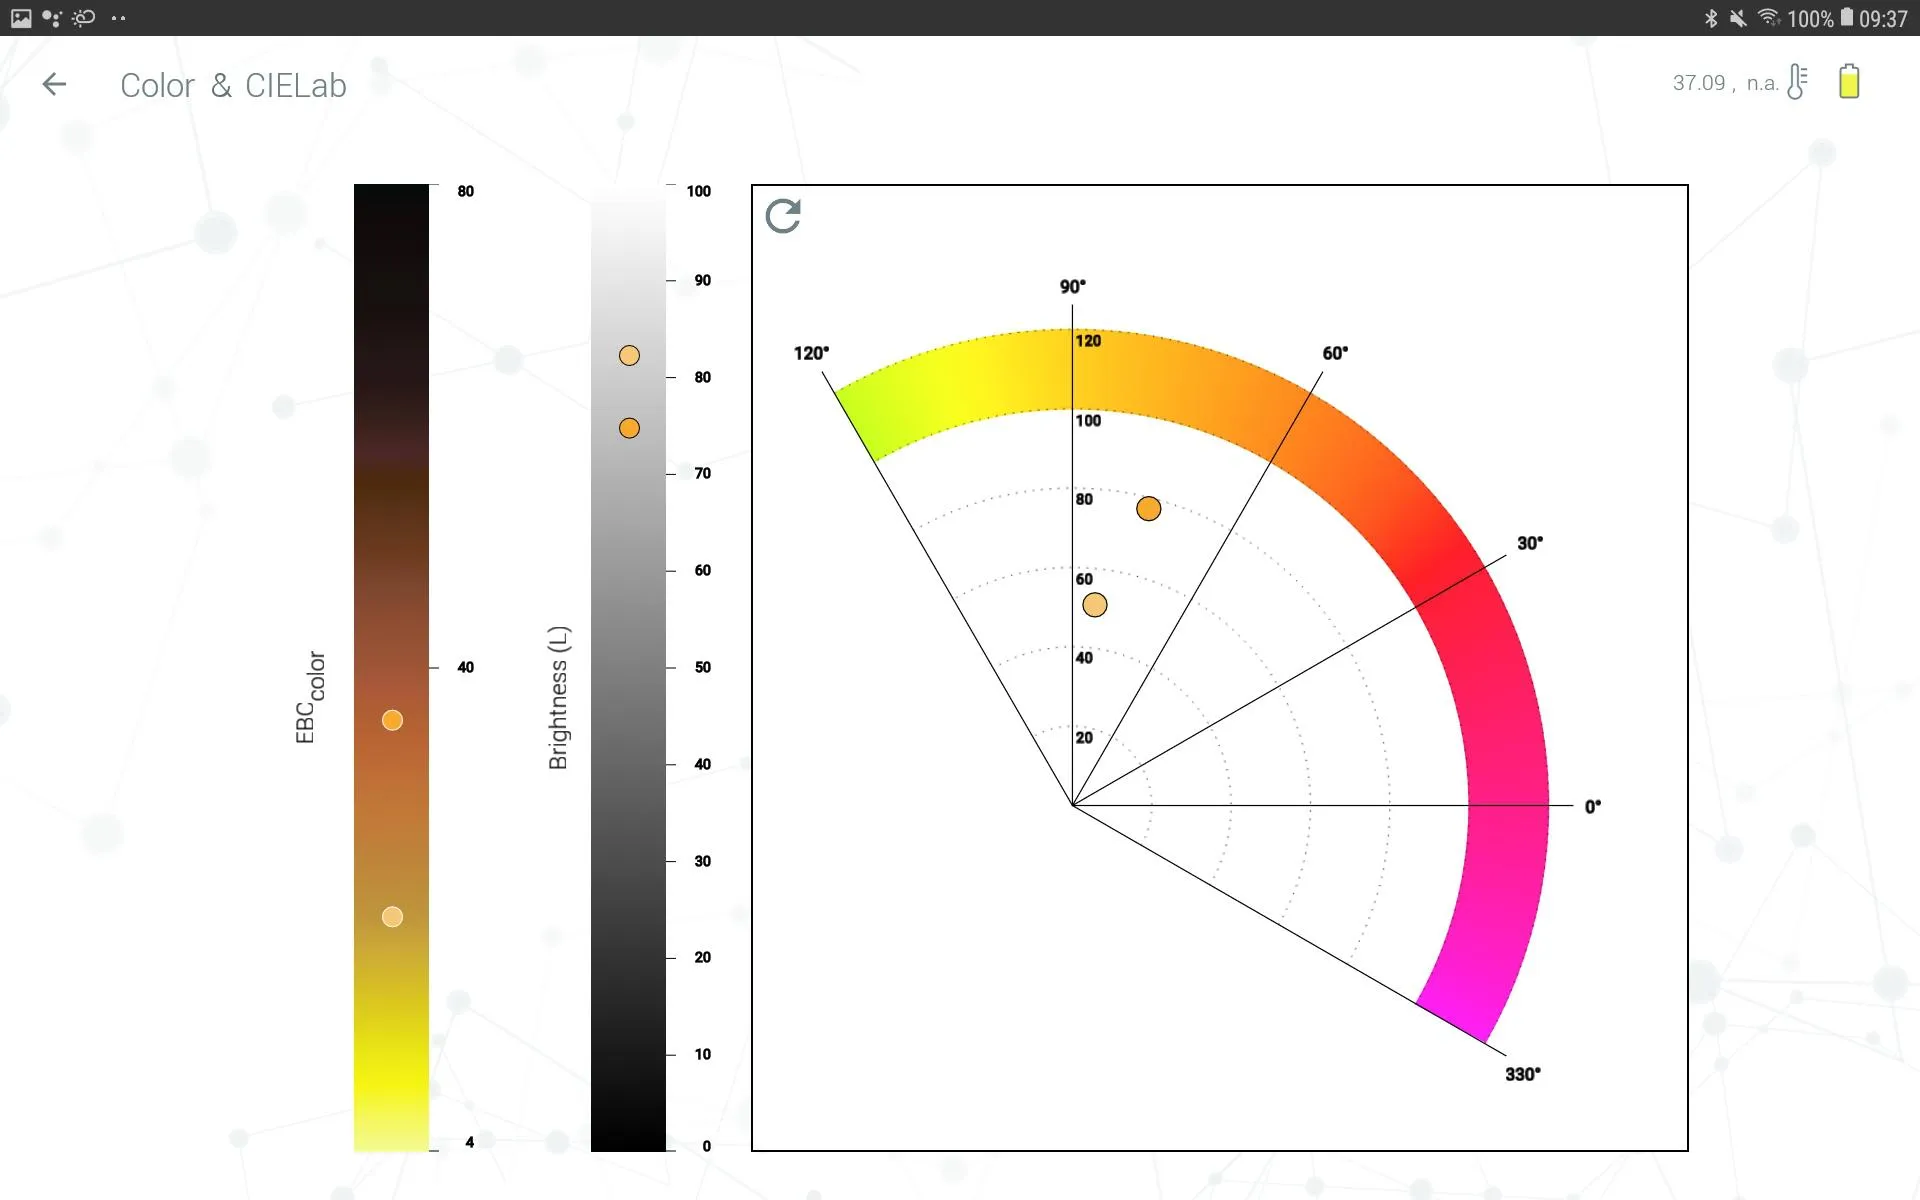Screen dimensions: 1920x1200
Task: Click the 37.09 , n.a. reading
Action: pyautogui.click(x=1726, y=83)
